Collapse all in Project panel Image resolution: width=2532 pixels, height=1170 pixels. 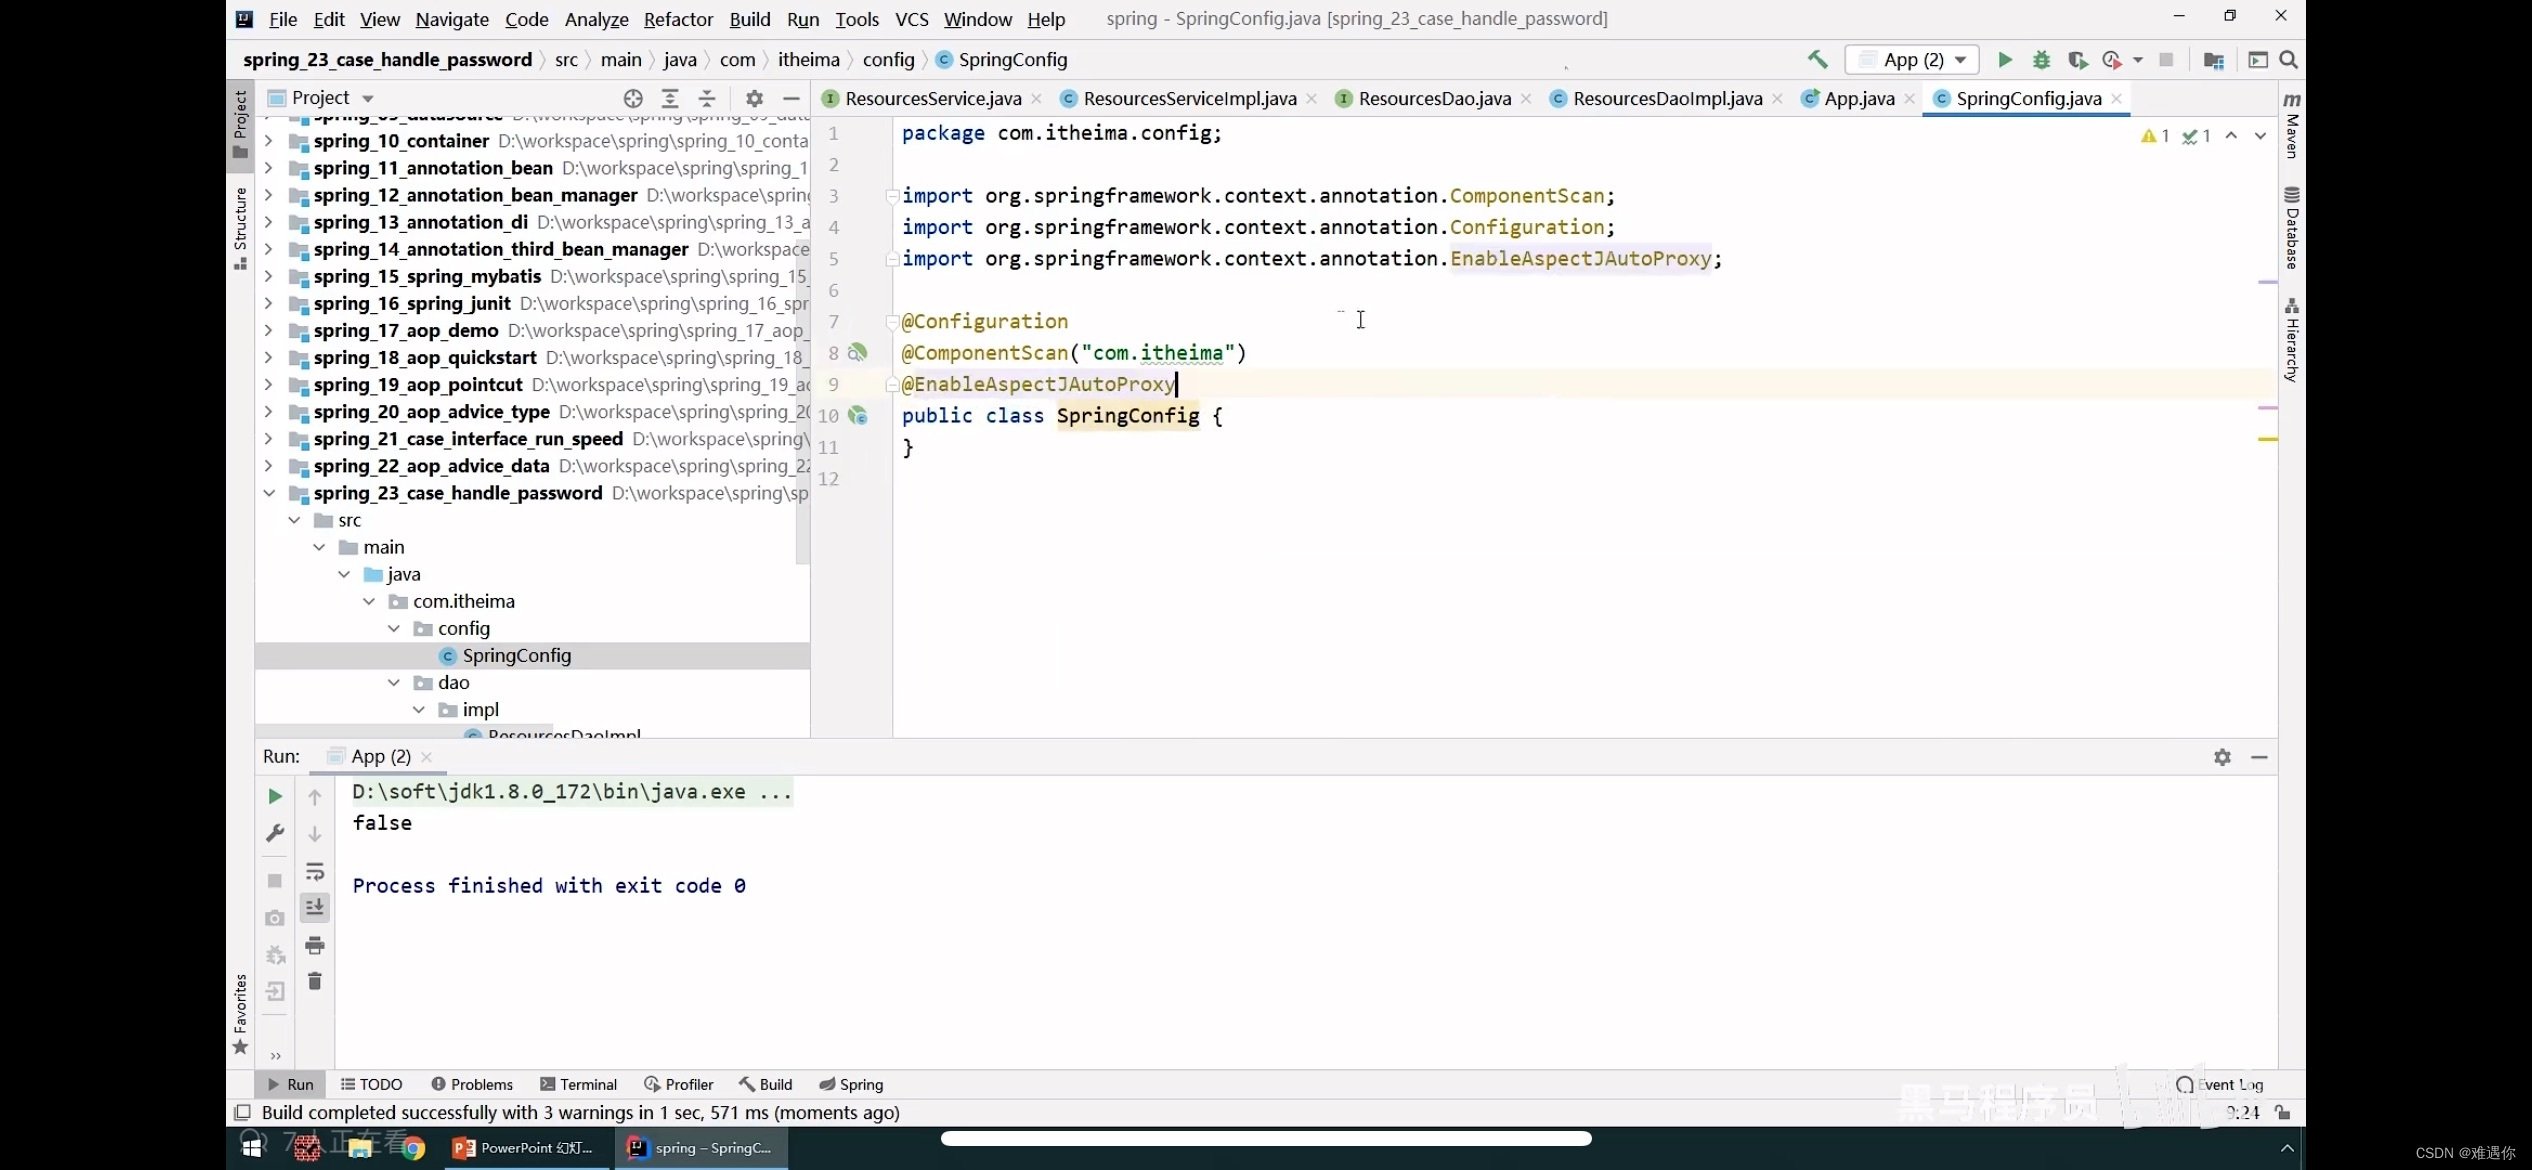[x=707, y=98]
